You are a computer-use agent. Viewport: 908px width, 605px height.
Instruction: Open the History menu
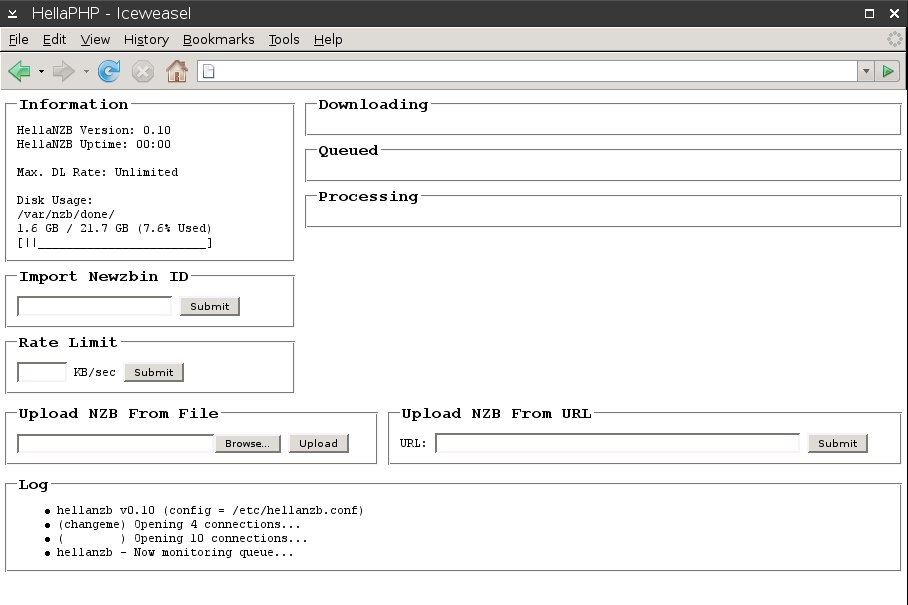tap(146, 39)
